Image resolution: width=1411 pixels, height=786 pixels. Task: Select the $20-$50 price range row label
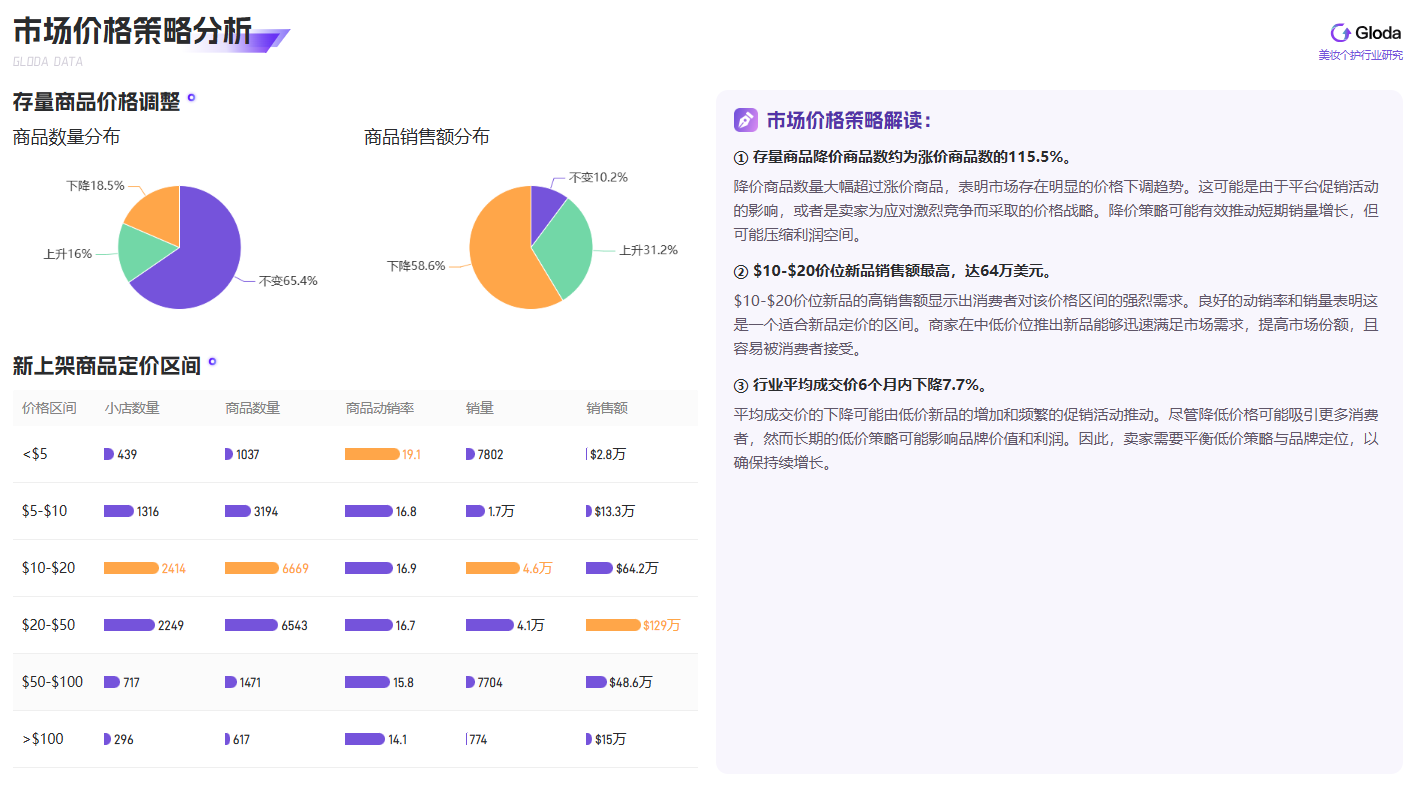point(48,625)
